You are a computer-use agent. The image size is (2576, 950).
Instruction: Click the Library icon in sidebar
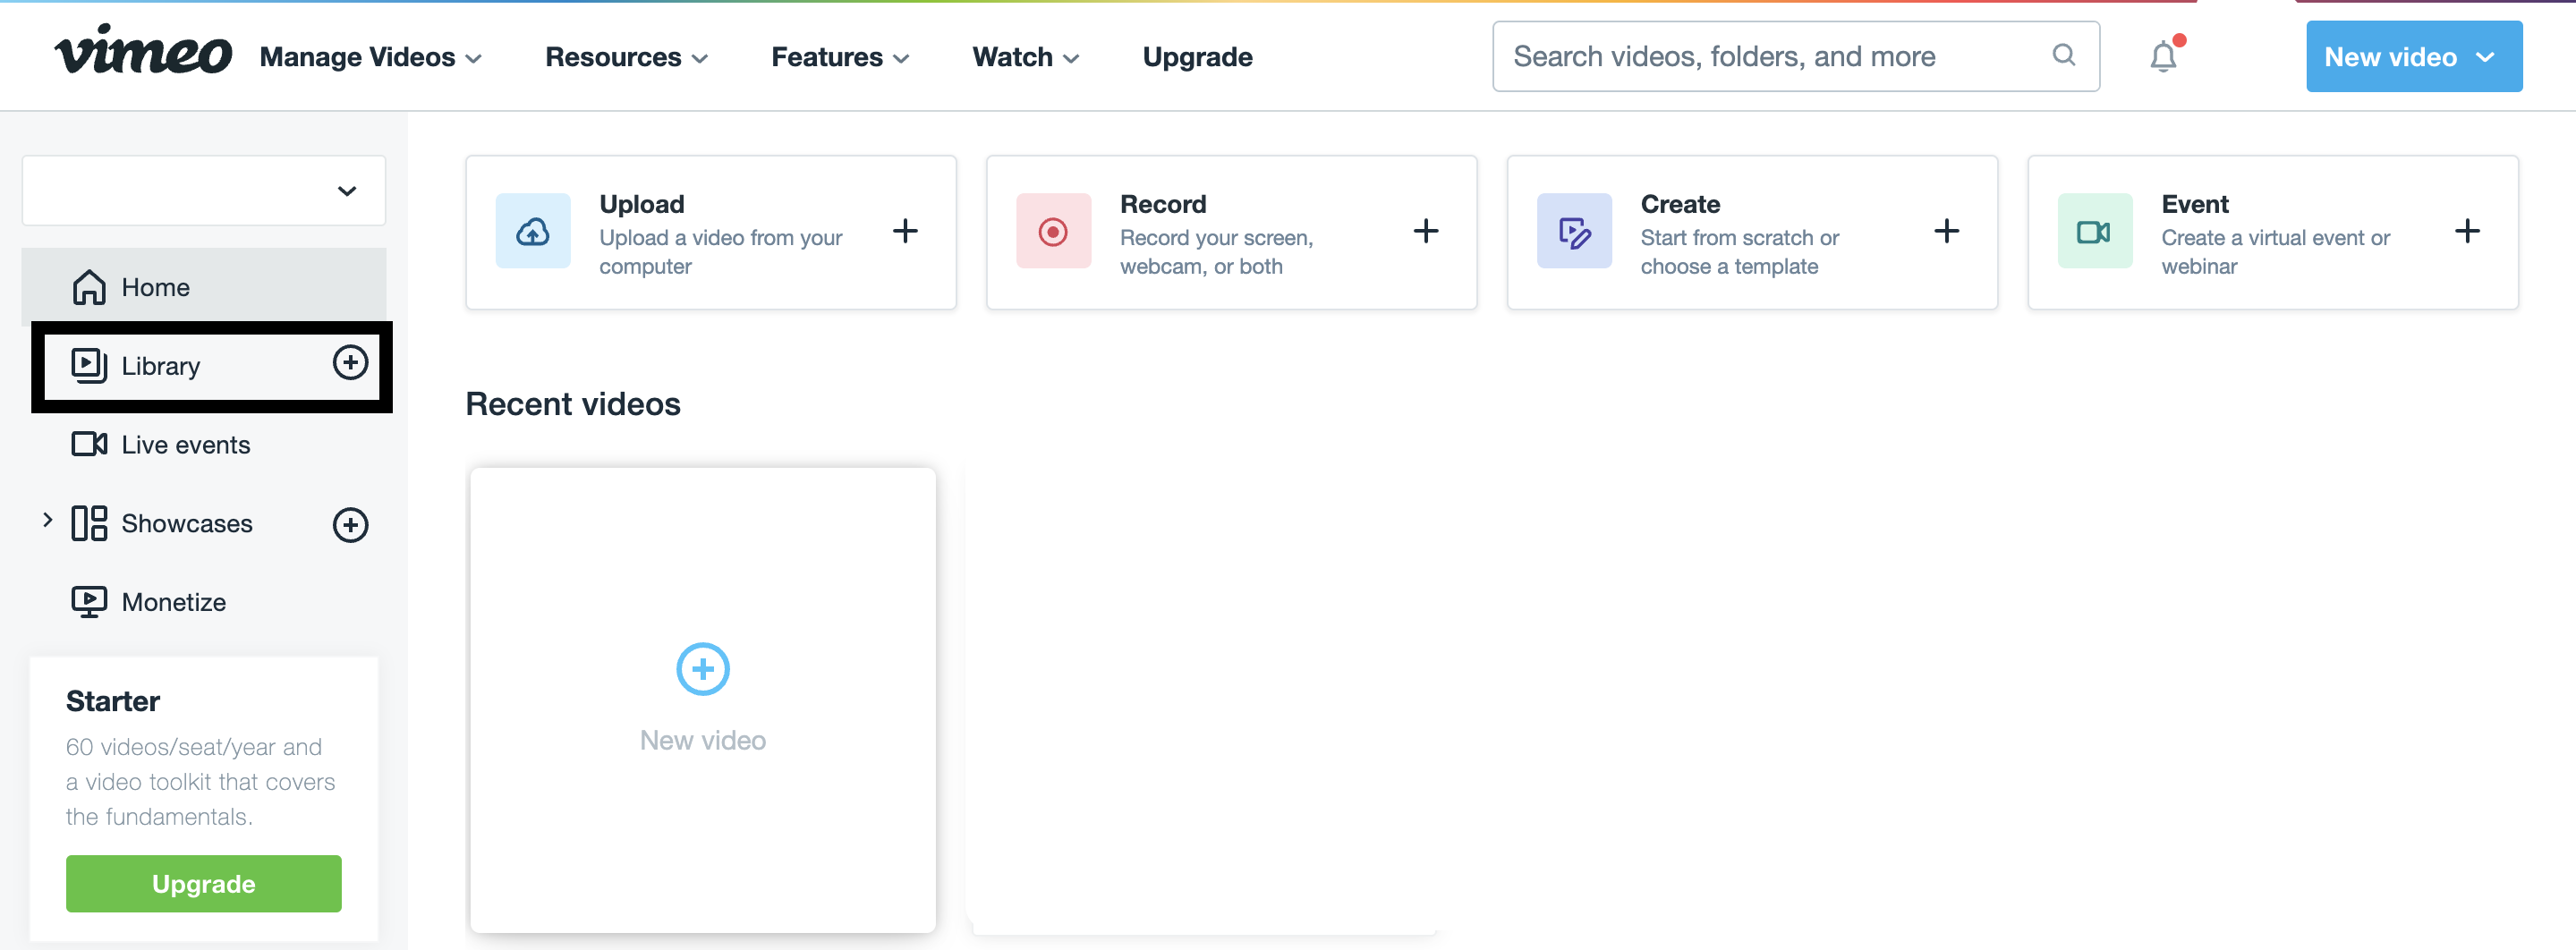[89, 365]
